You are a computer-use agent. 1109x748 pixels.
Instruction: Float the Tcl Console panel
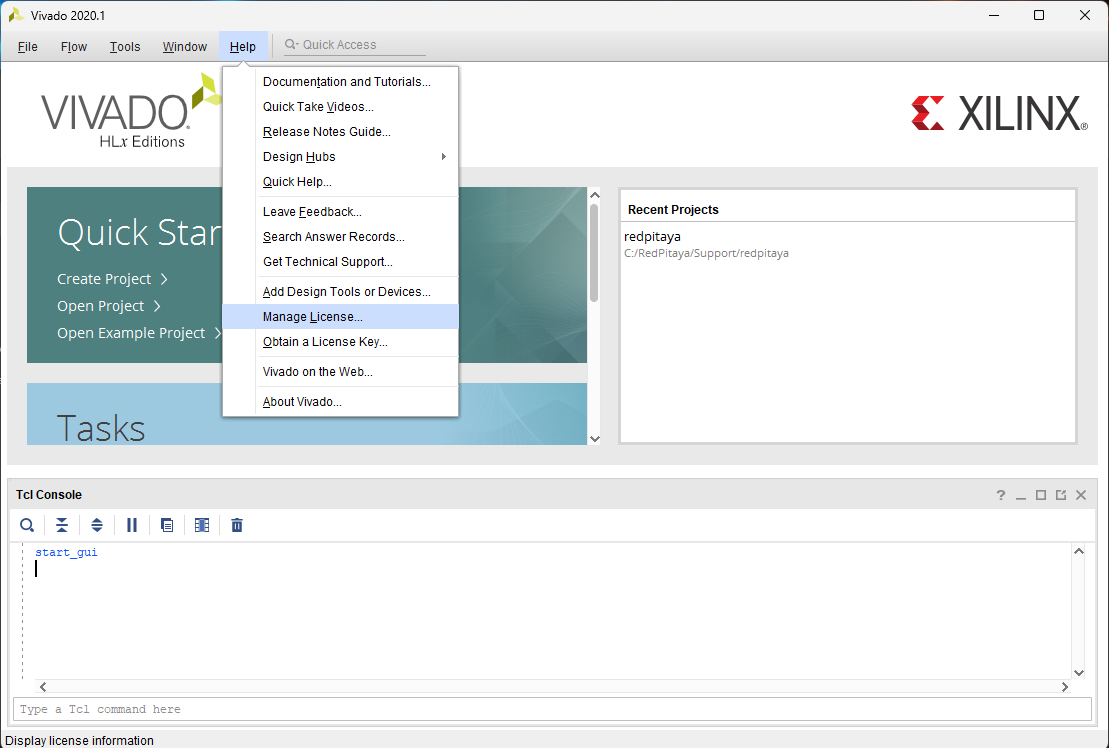[x=1061, y=495]
